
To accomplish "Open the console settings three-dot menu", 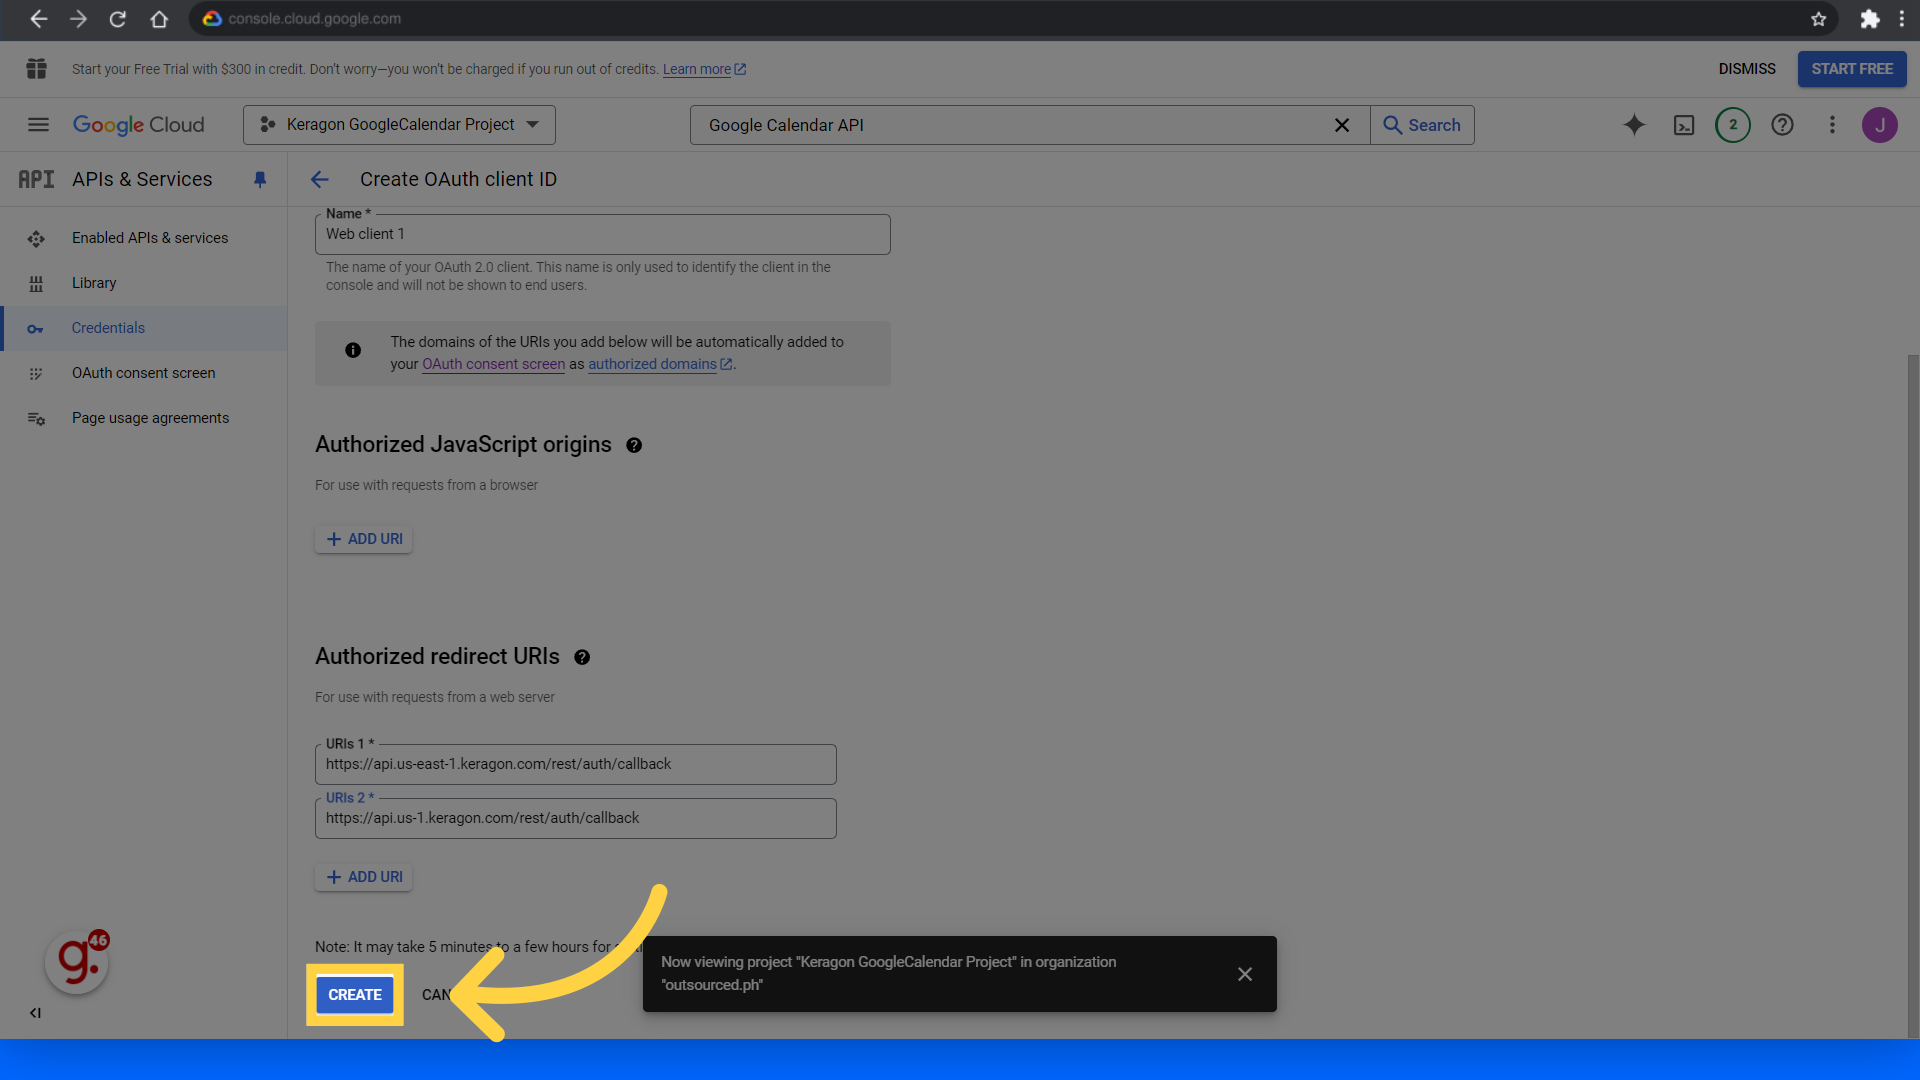I will click(1832, 125).
